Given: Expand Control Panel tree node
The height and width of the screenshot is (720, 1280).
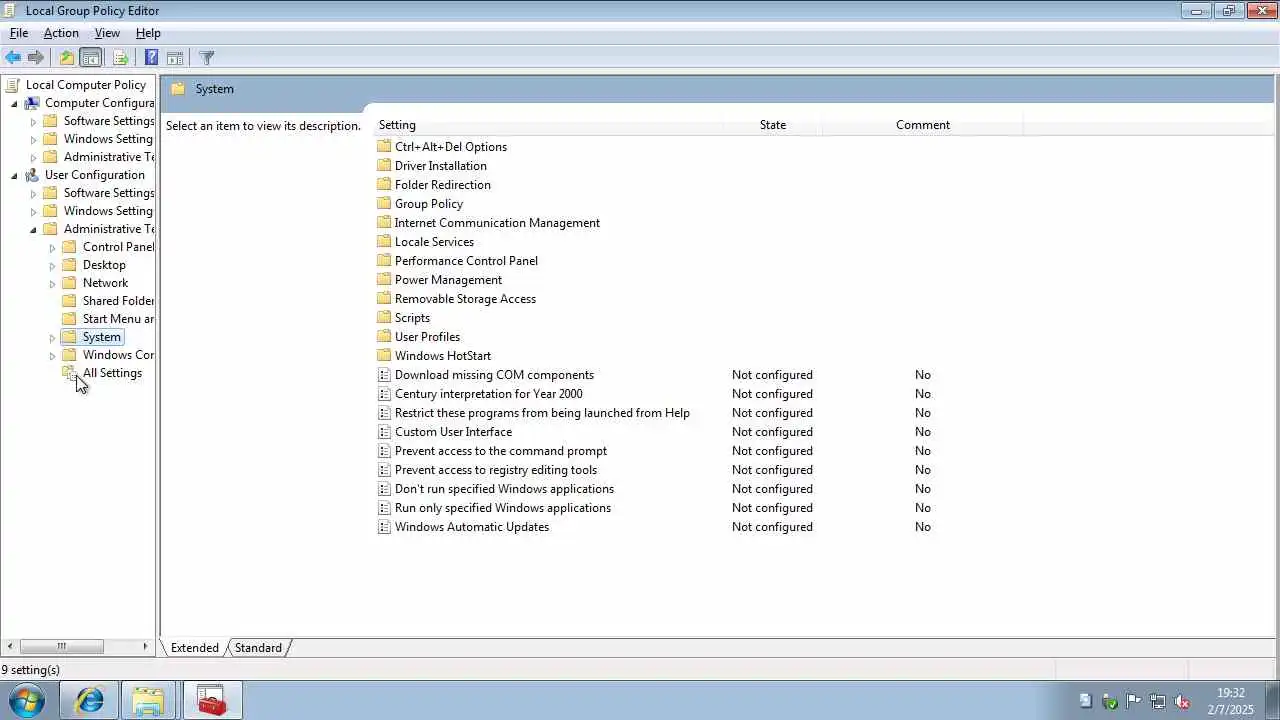Looking at the screenshot, I should click(x=52, y=247).
